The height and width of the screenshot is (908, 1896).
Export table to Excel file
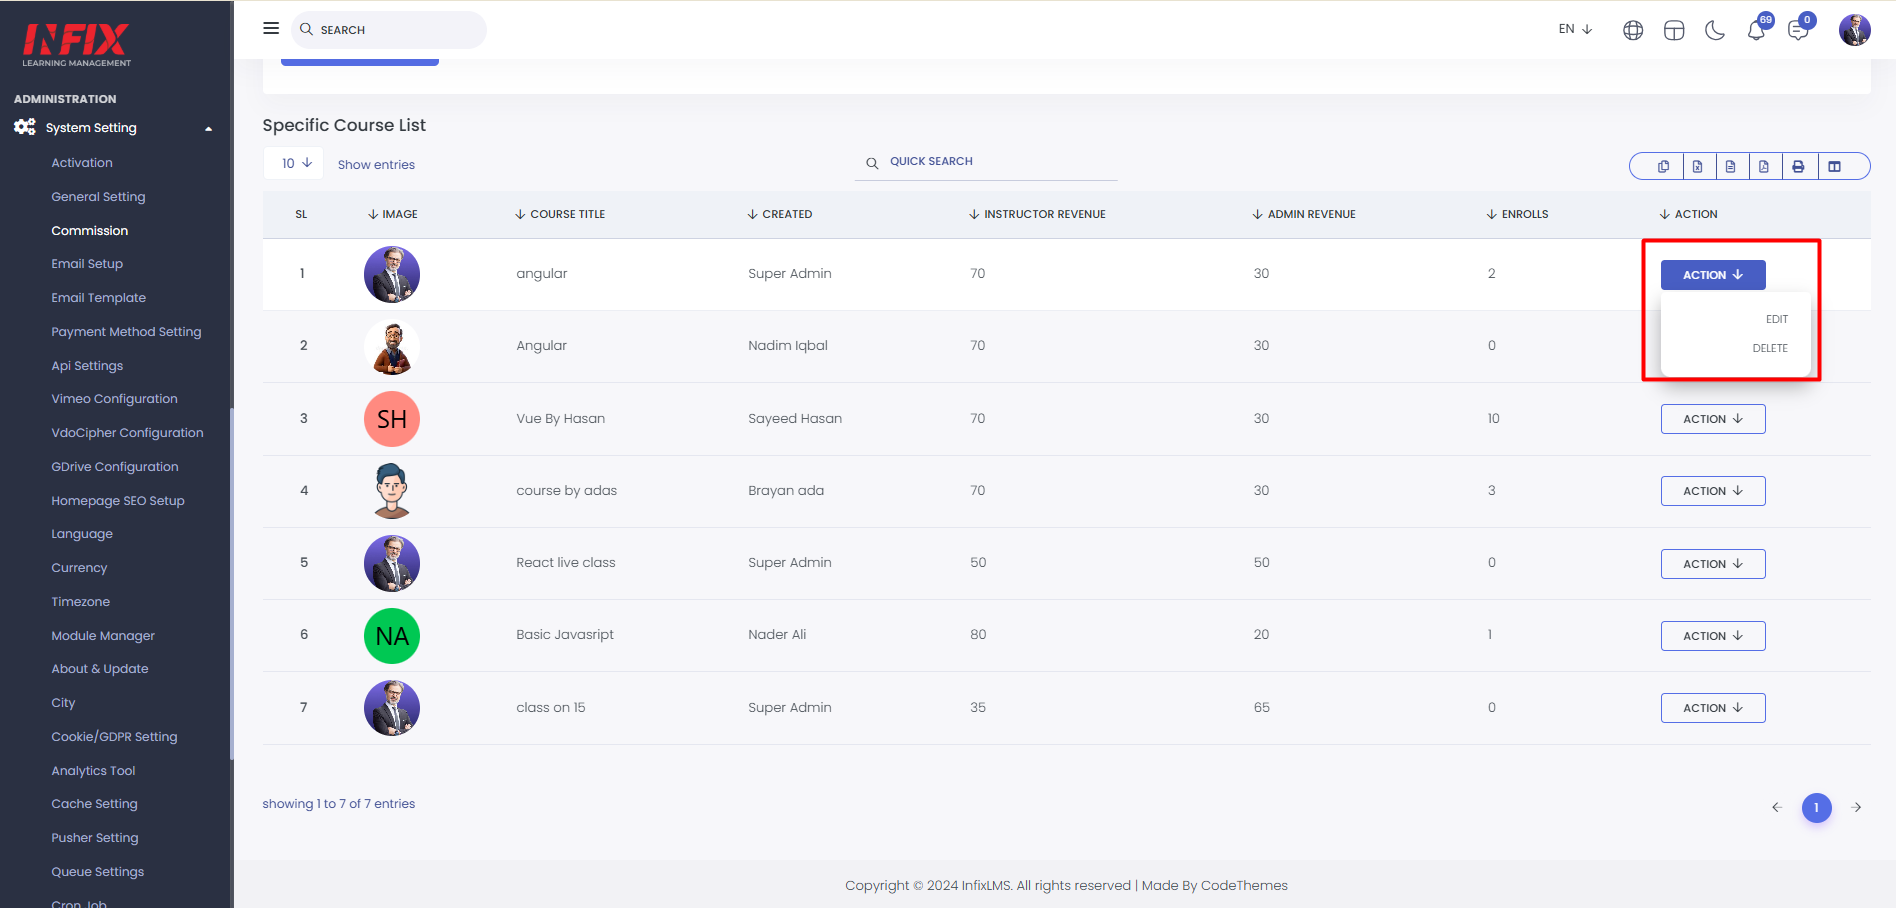coord(1698,166)
